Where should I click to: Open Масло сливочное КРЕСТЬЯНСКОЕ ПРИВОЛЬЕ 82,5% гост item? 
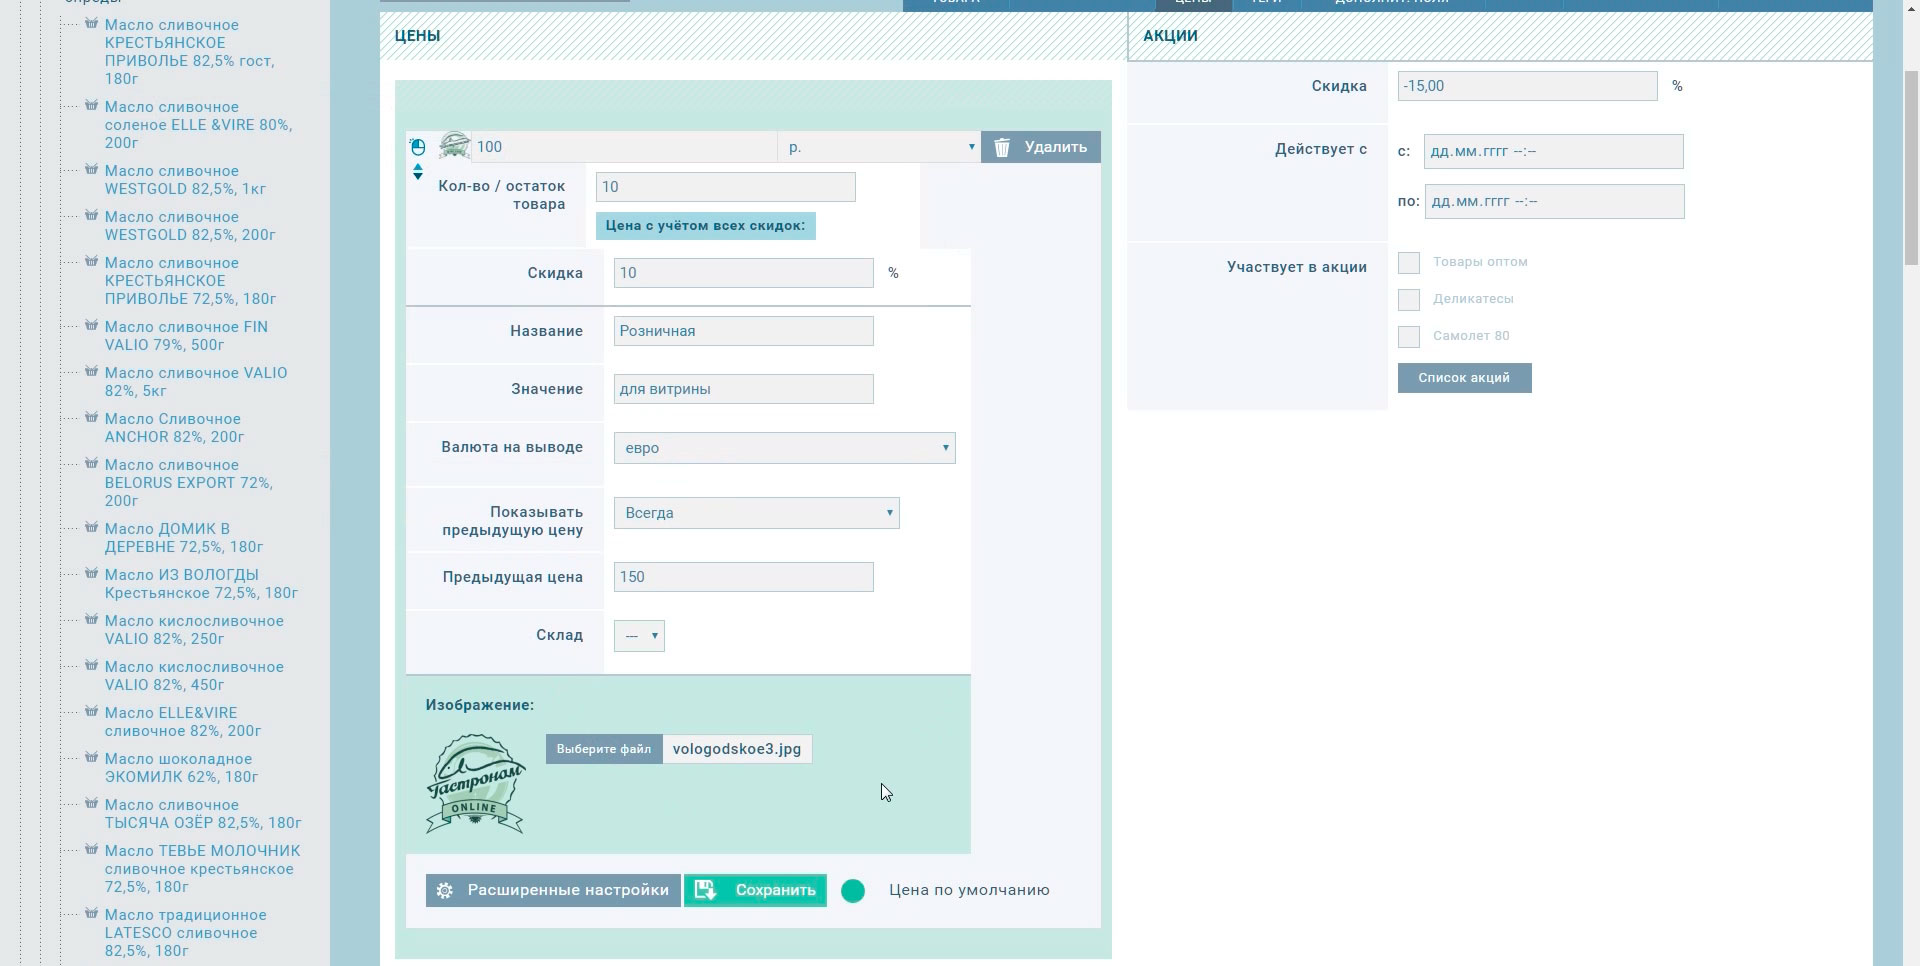point(189,52)
